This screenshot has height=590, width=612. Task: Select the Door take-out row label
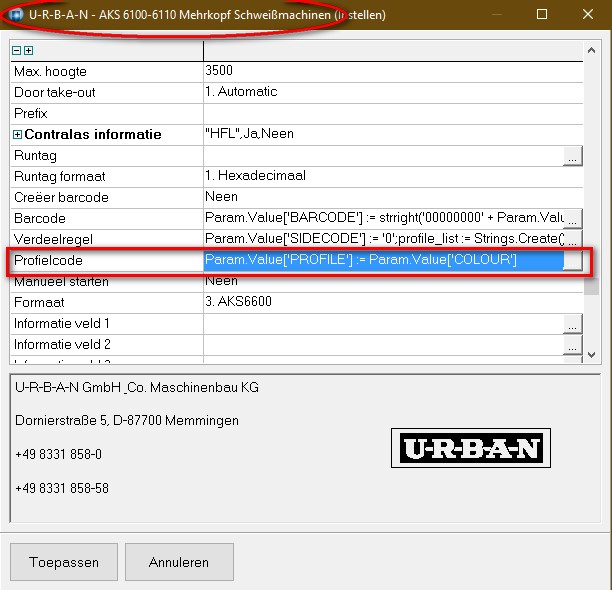(x=55, y=93)
